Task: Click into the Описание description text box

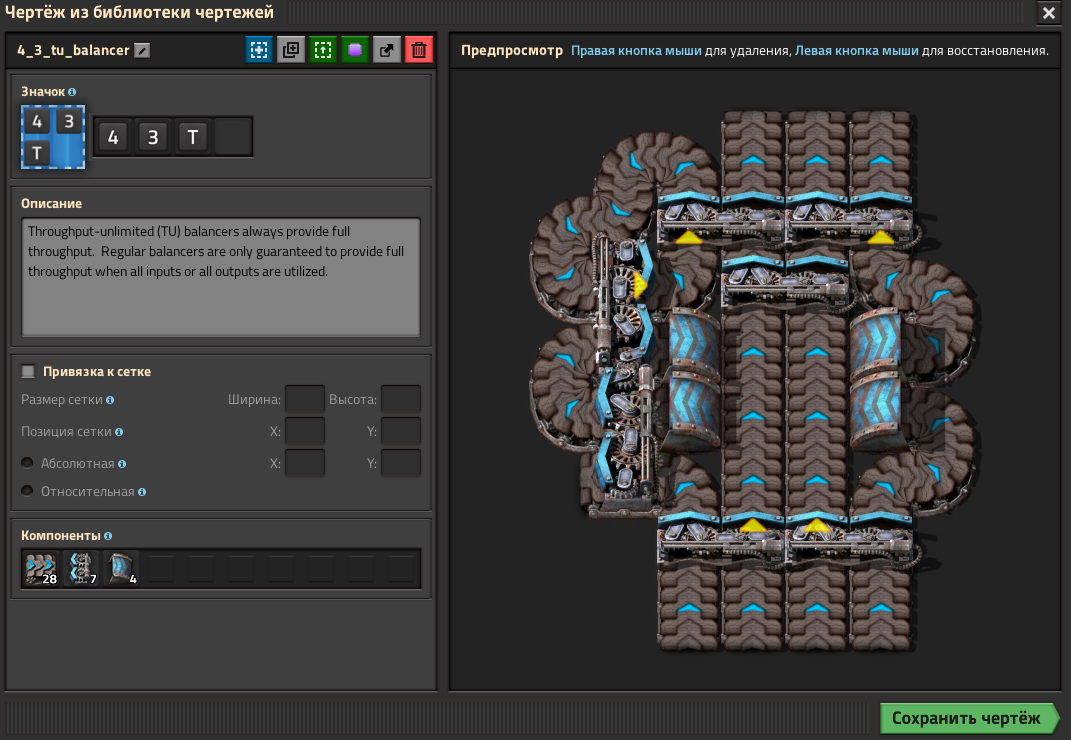Action: [x=221, y=277]
